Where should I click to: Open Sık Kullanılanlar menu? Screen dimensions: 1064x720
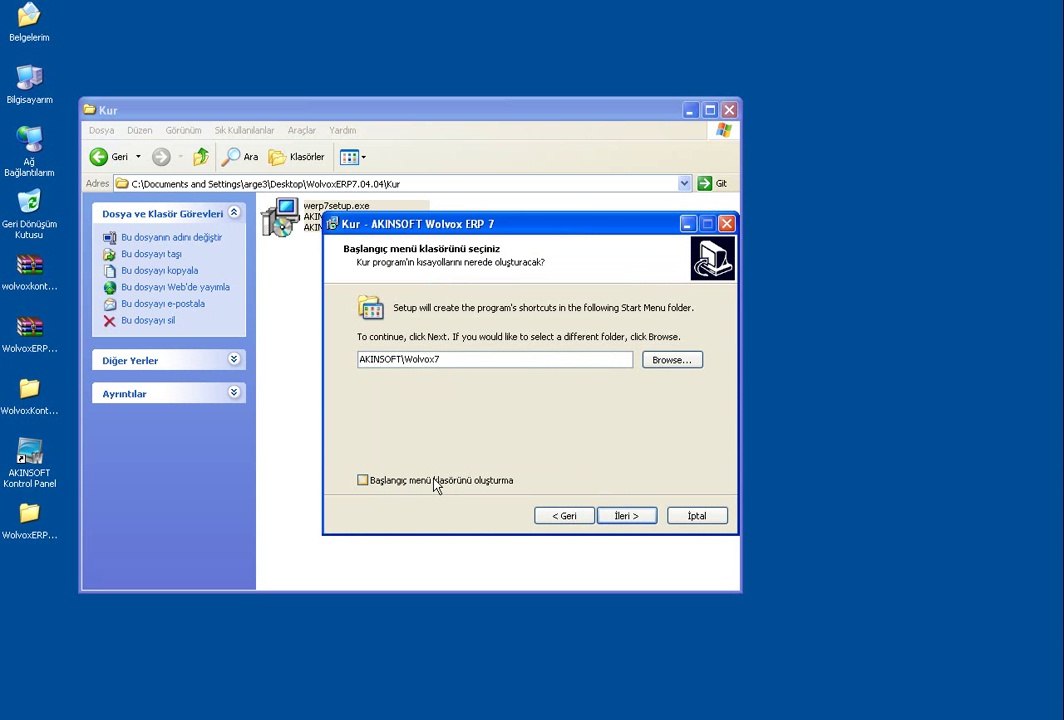(244, 130)
